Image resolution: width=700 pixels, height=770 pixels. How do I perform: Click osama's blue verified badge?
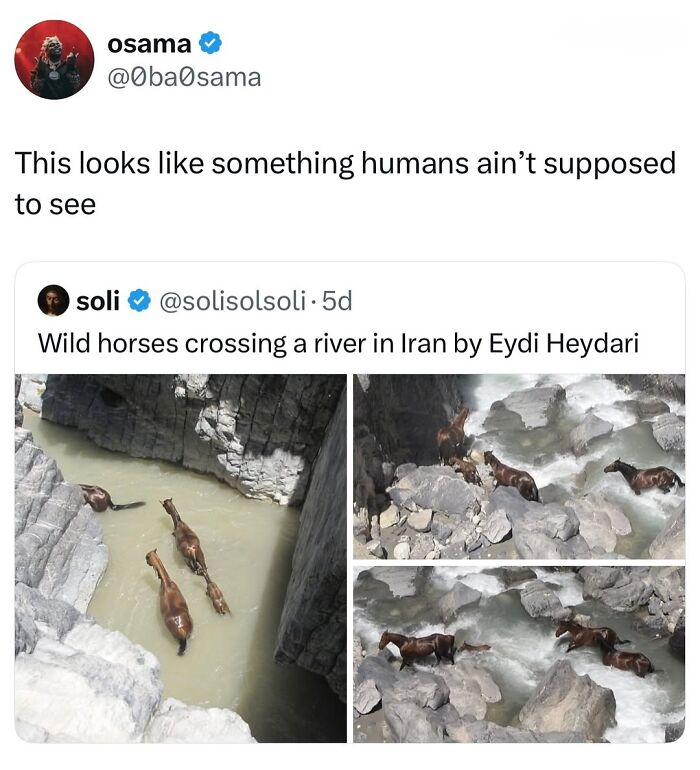point(211,43)
